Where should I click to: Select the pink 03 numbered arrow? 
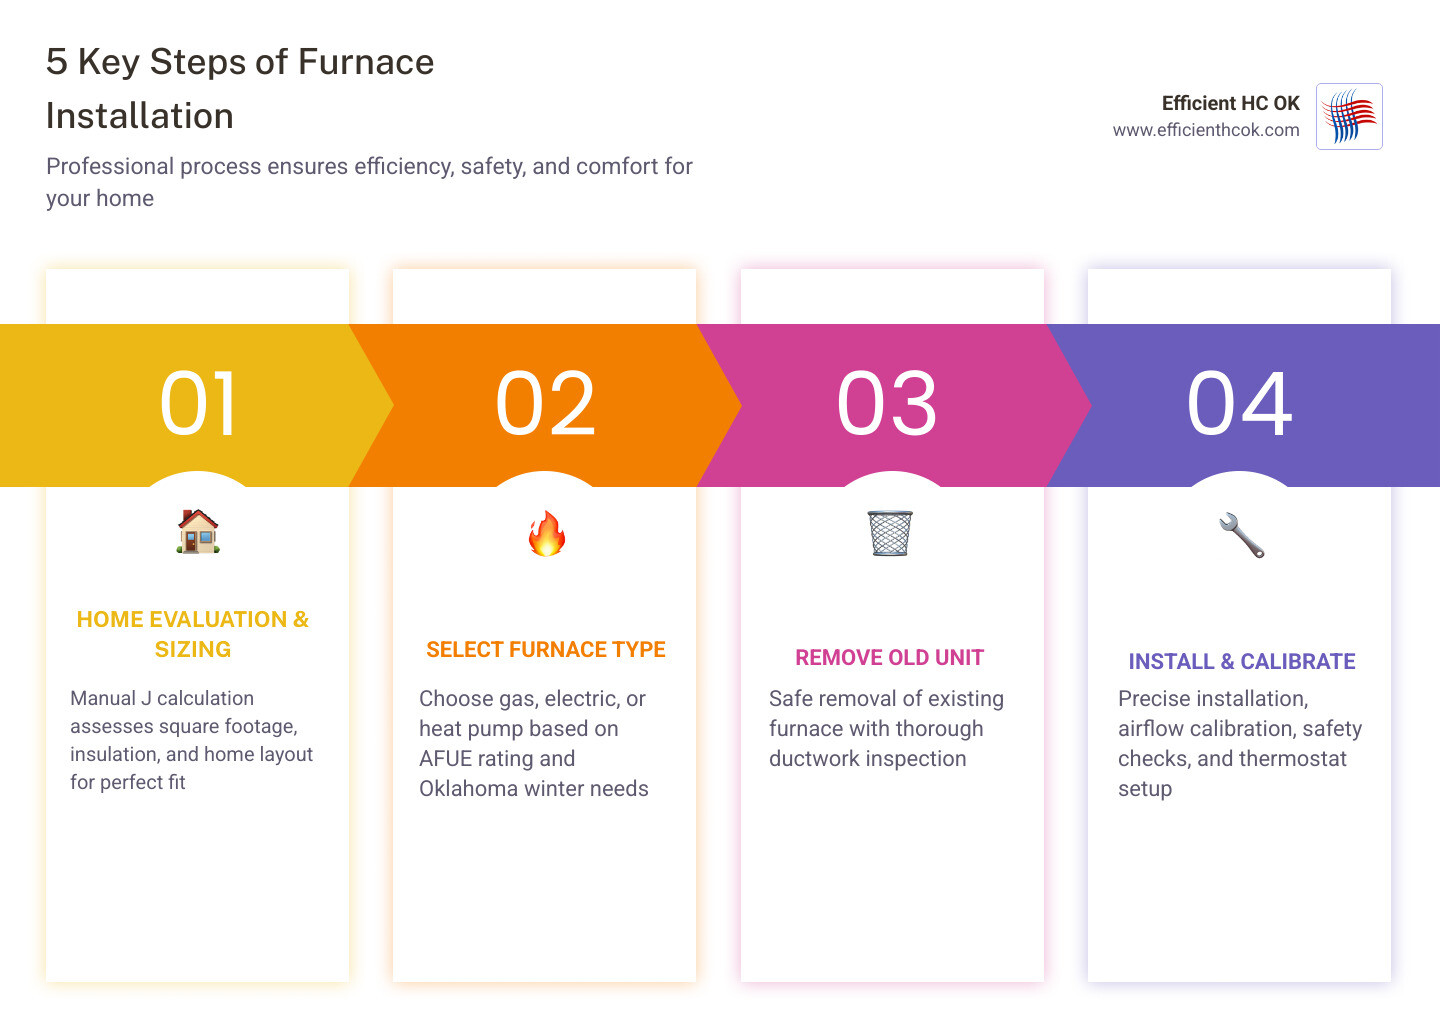pyautogui.click(x=888, y=404)
